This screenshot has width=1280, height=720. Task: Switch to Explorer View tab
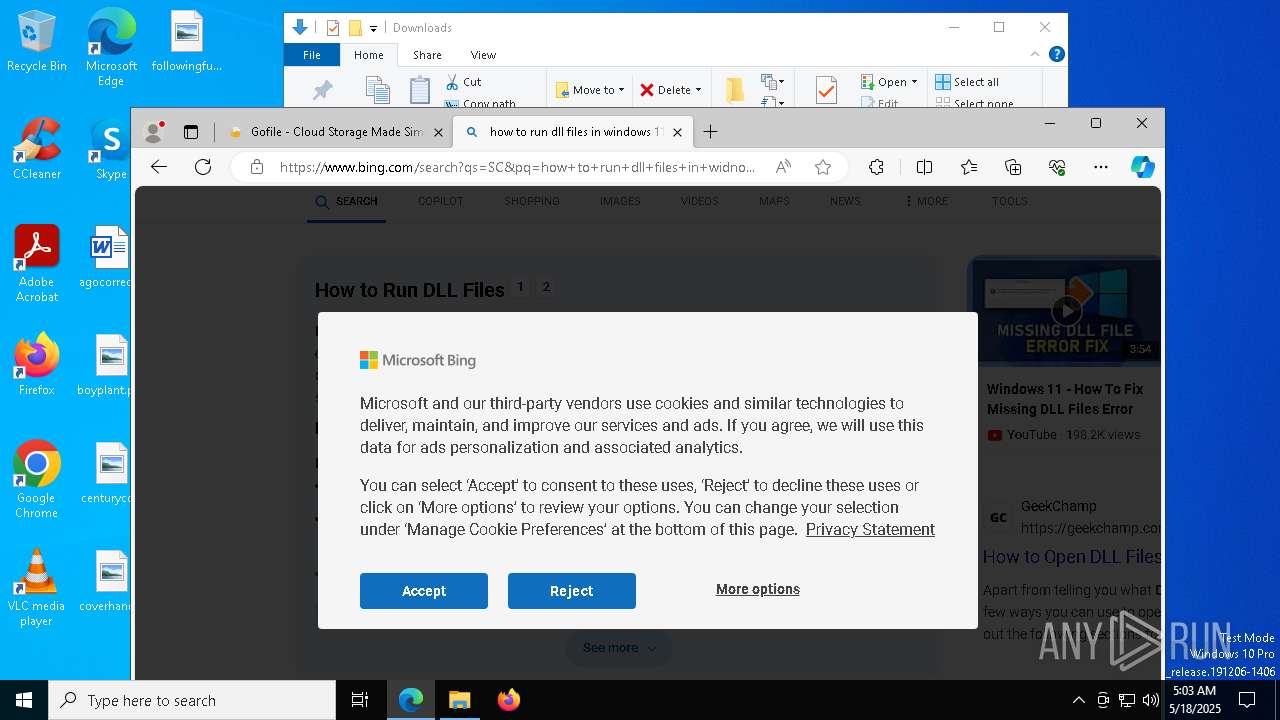click(483, 55)
